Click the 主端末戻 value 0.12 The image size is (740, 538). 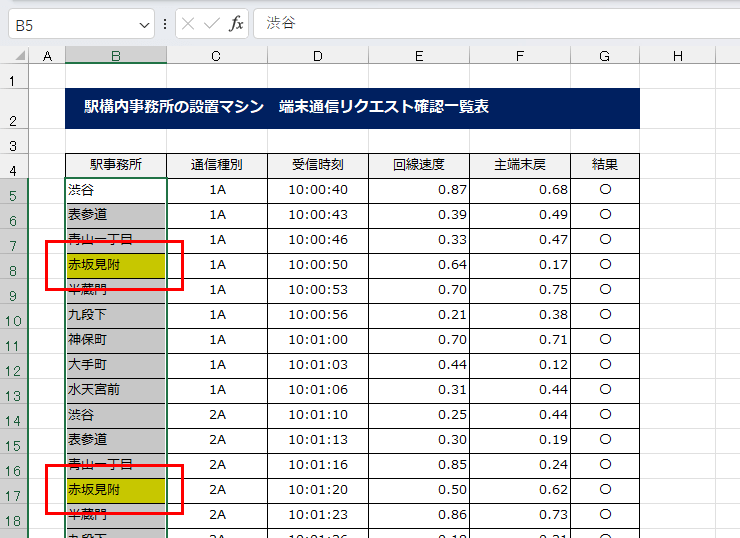pyautogui.click(x=520, y=365)
